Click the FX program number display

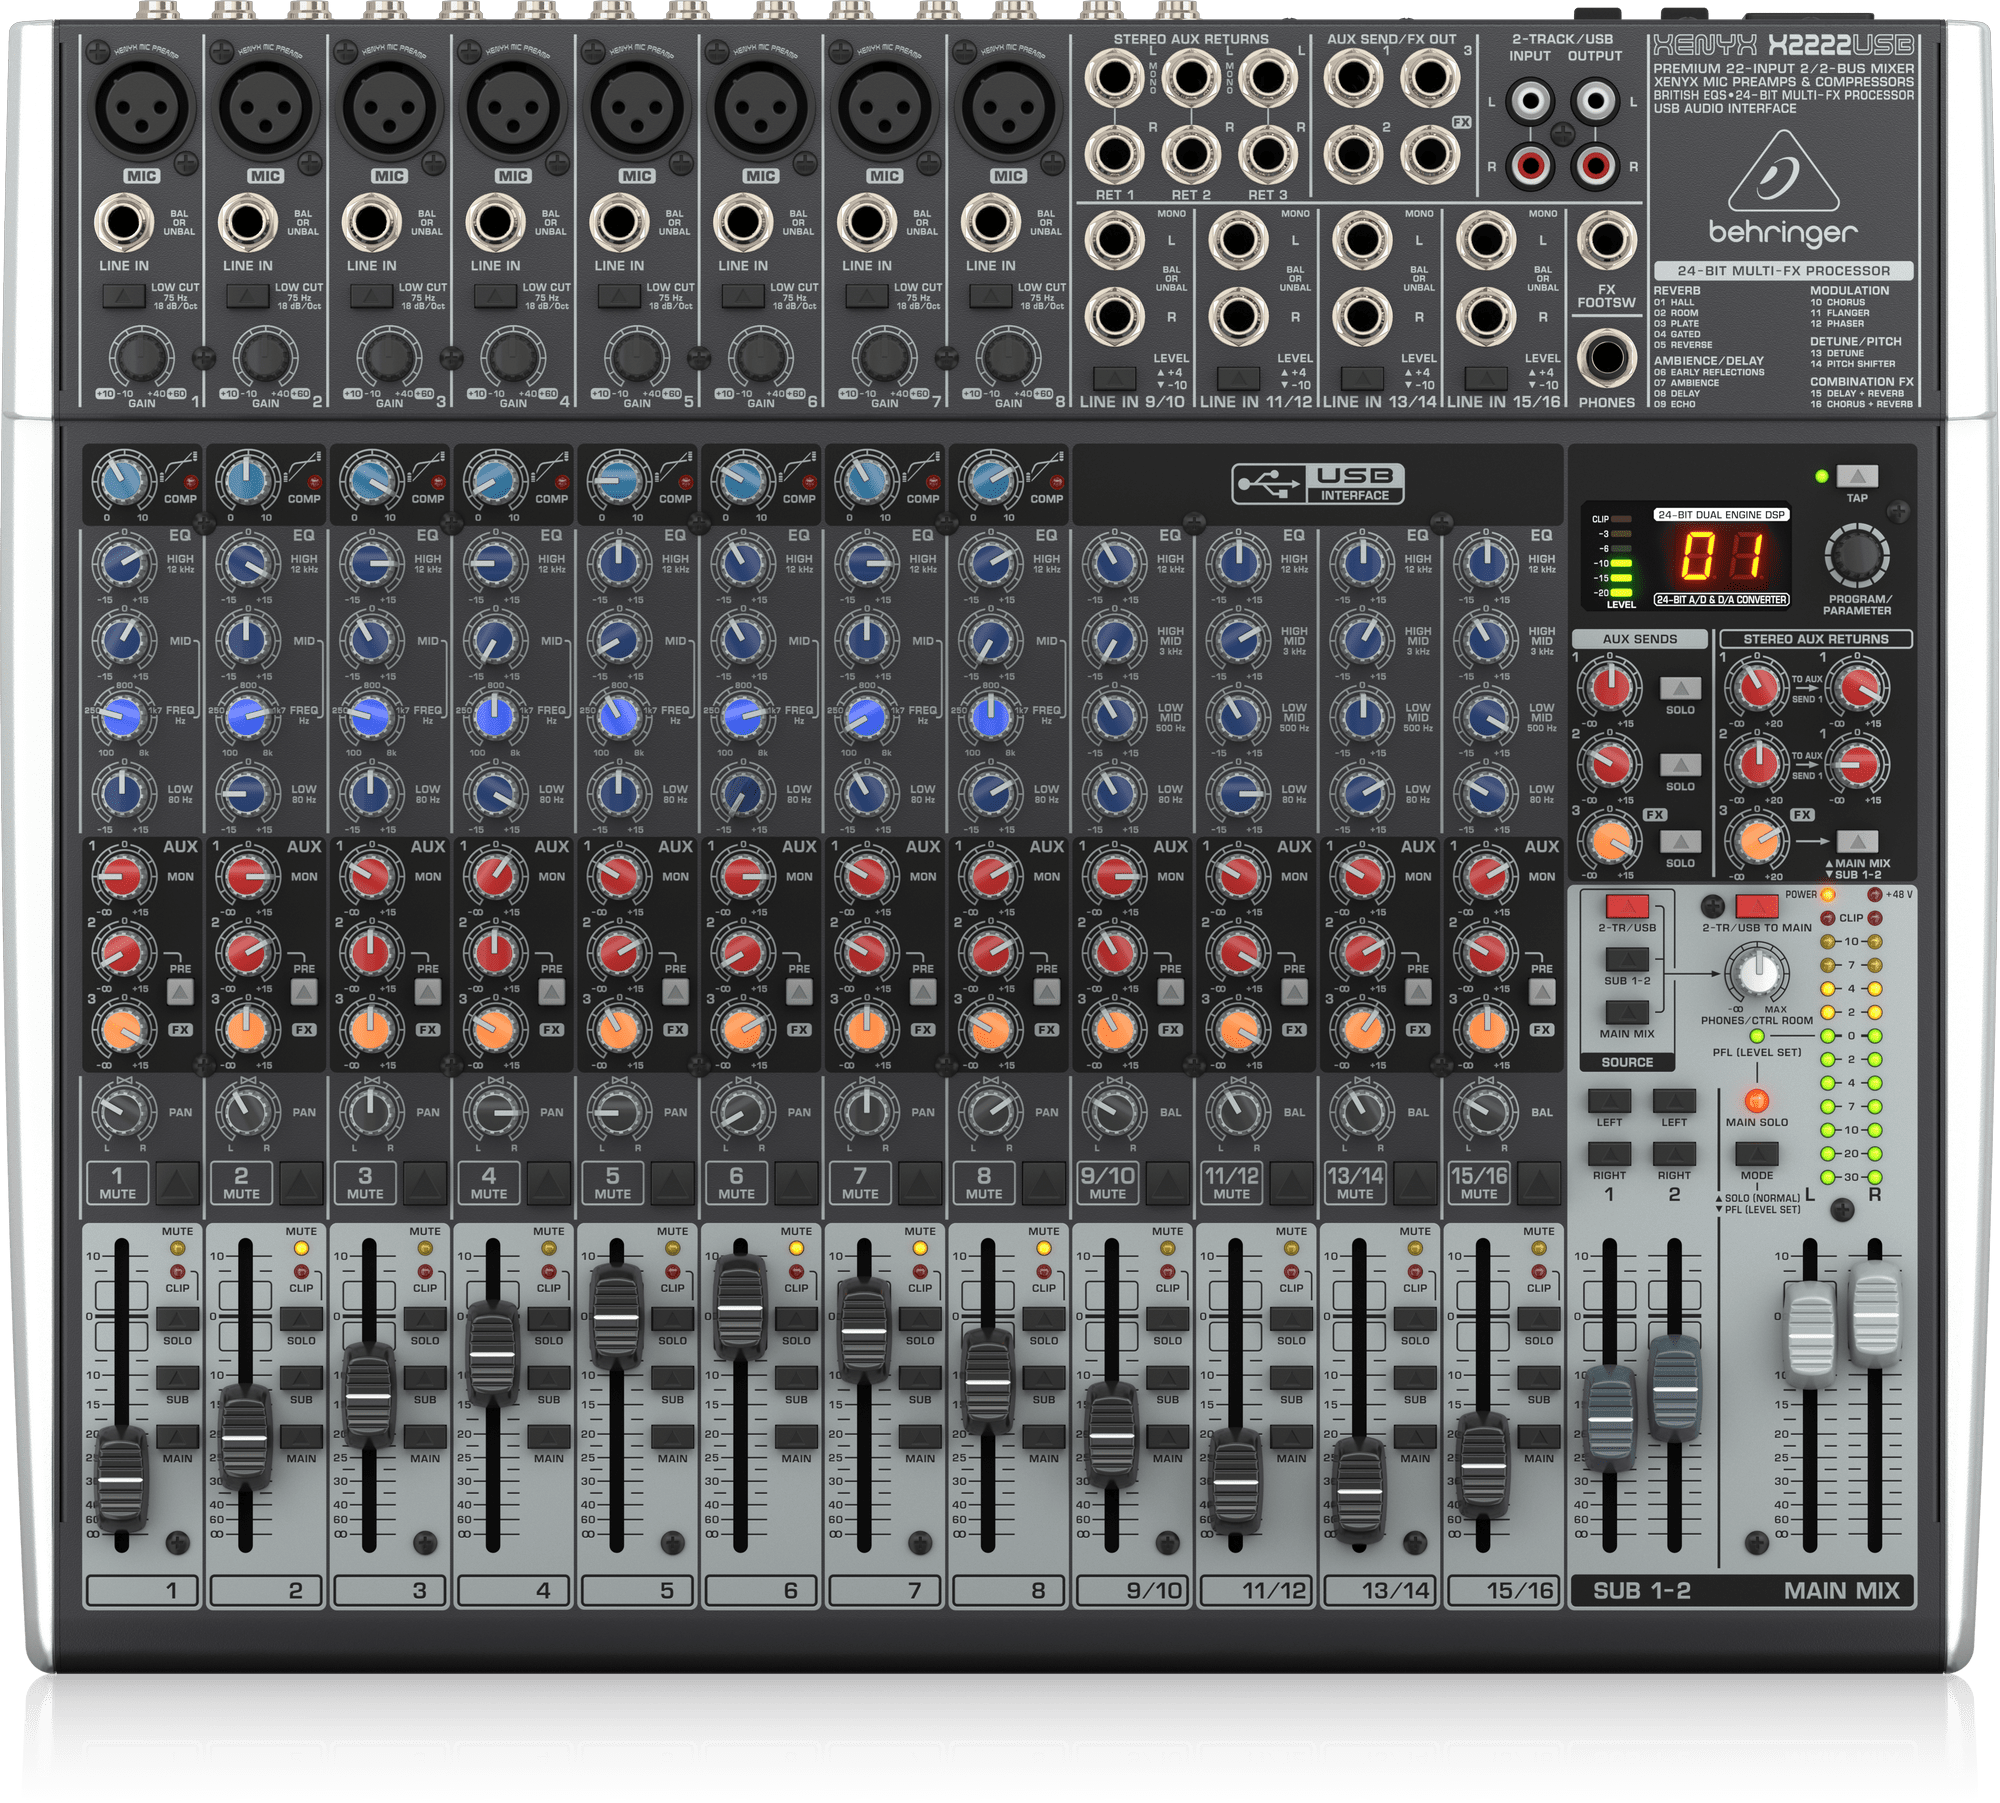click(1721, 556)
